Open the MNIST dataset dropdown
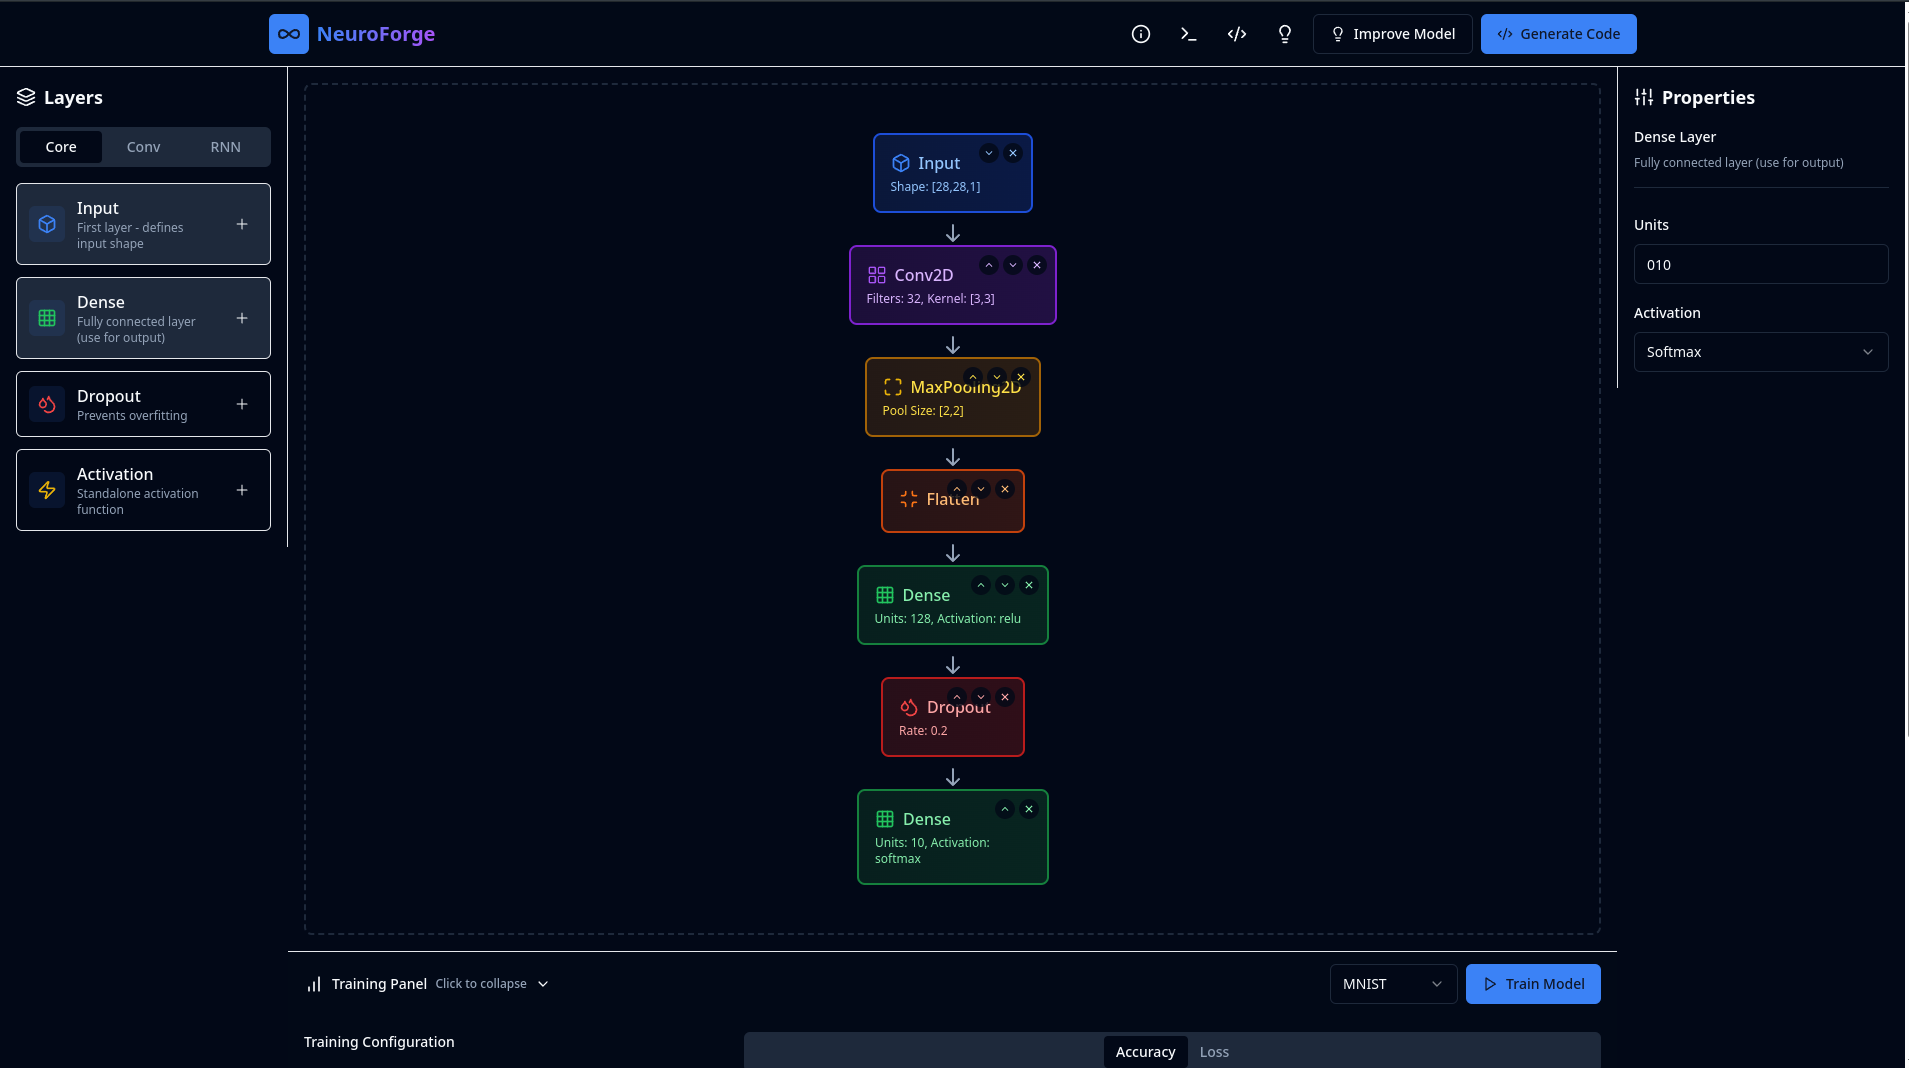The image size is (1909, 1068). (1392, 984)
